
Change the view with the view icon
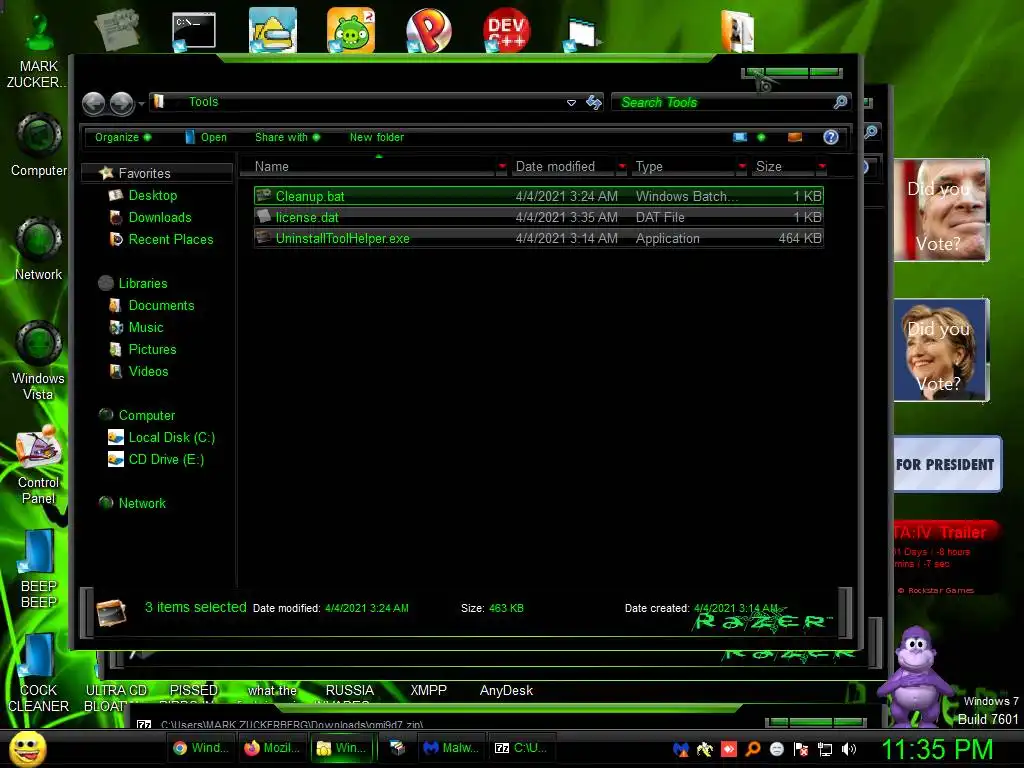(x=740, y=137)
